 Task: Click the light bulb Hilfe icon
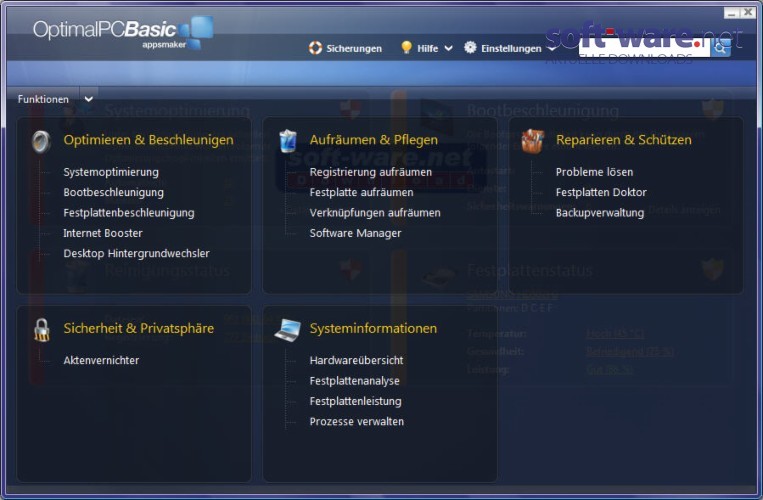[x=406, y=47]
